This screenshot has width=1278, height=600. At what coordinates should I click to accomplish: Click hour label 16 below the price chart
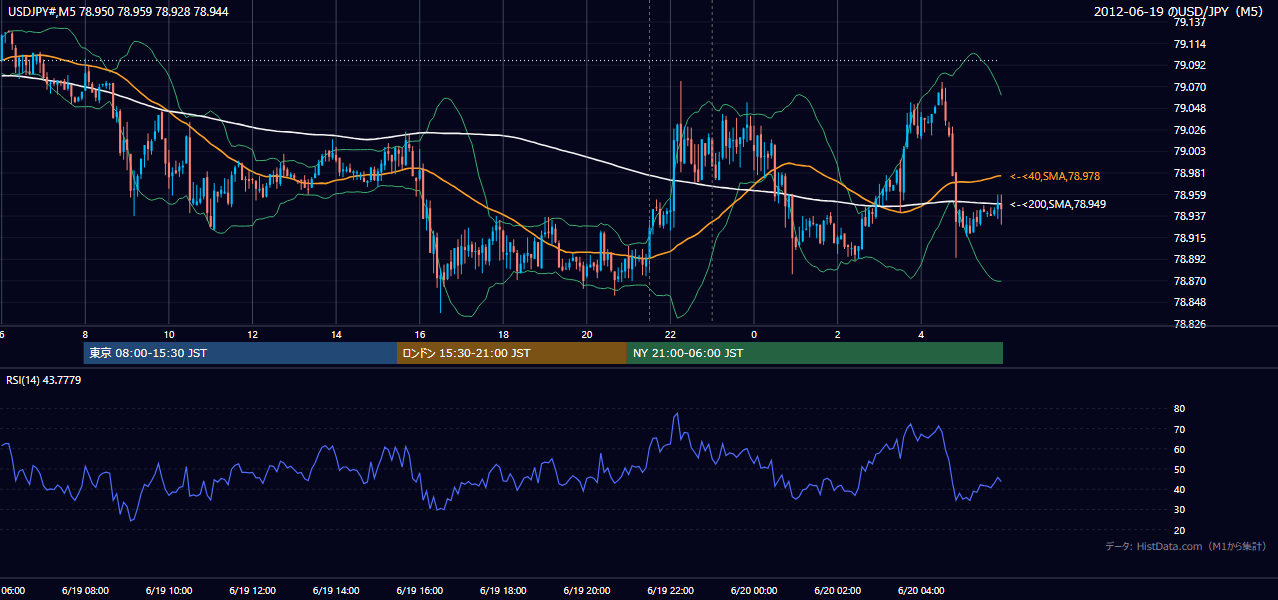point(420,335)
